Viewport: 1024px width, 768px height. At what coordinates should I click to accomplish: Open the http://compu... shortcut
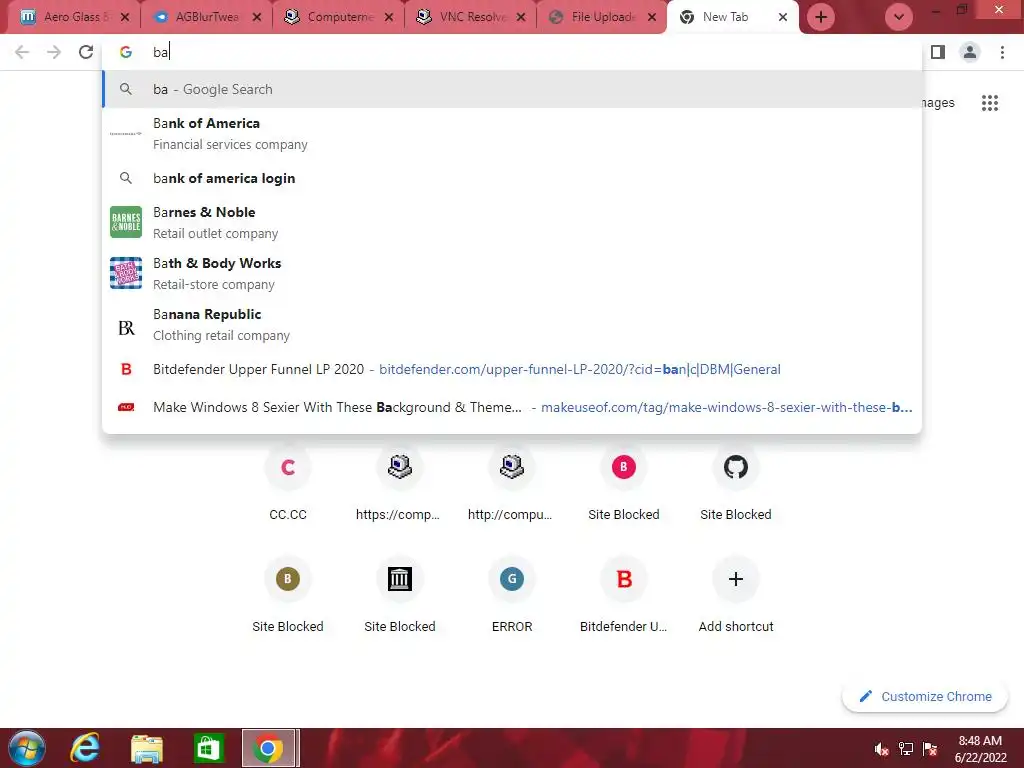tap(512, 482)
